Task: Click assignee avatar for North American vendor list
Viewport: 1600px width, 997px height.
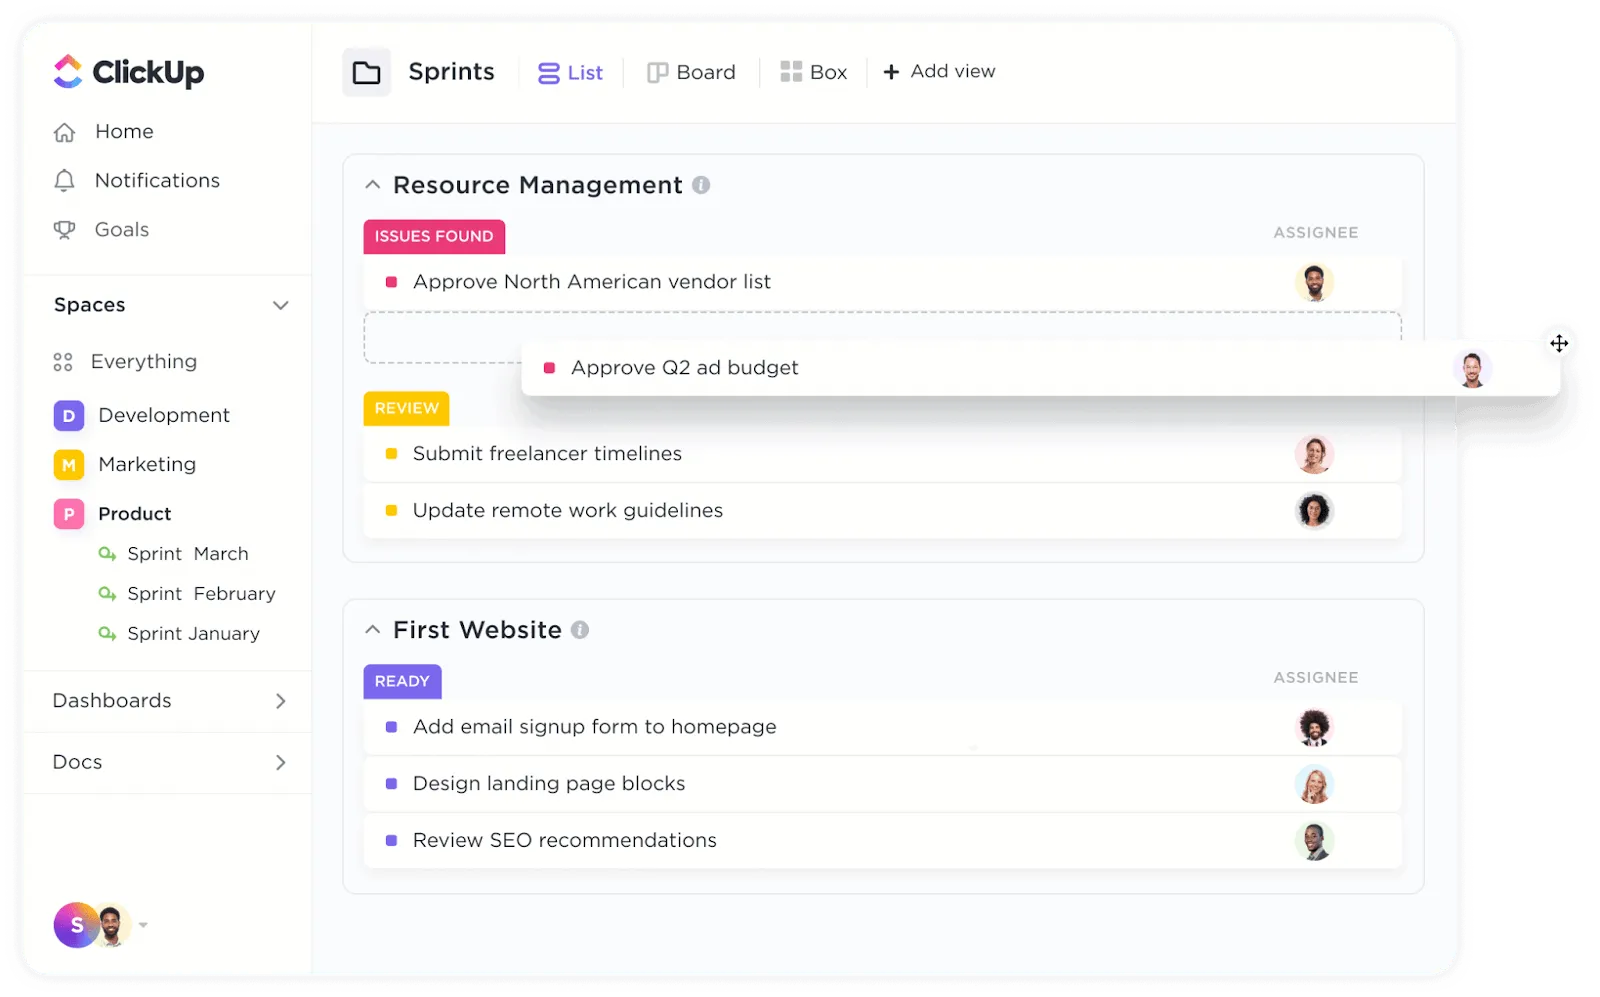Action: (1314, 282)
